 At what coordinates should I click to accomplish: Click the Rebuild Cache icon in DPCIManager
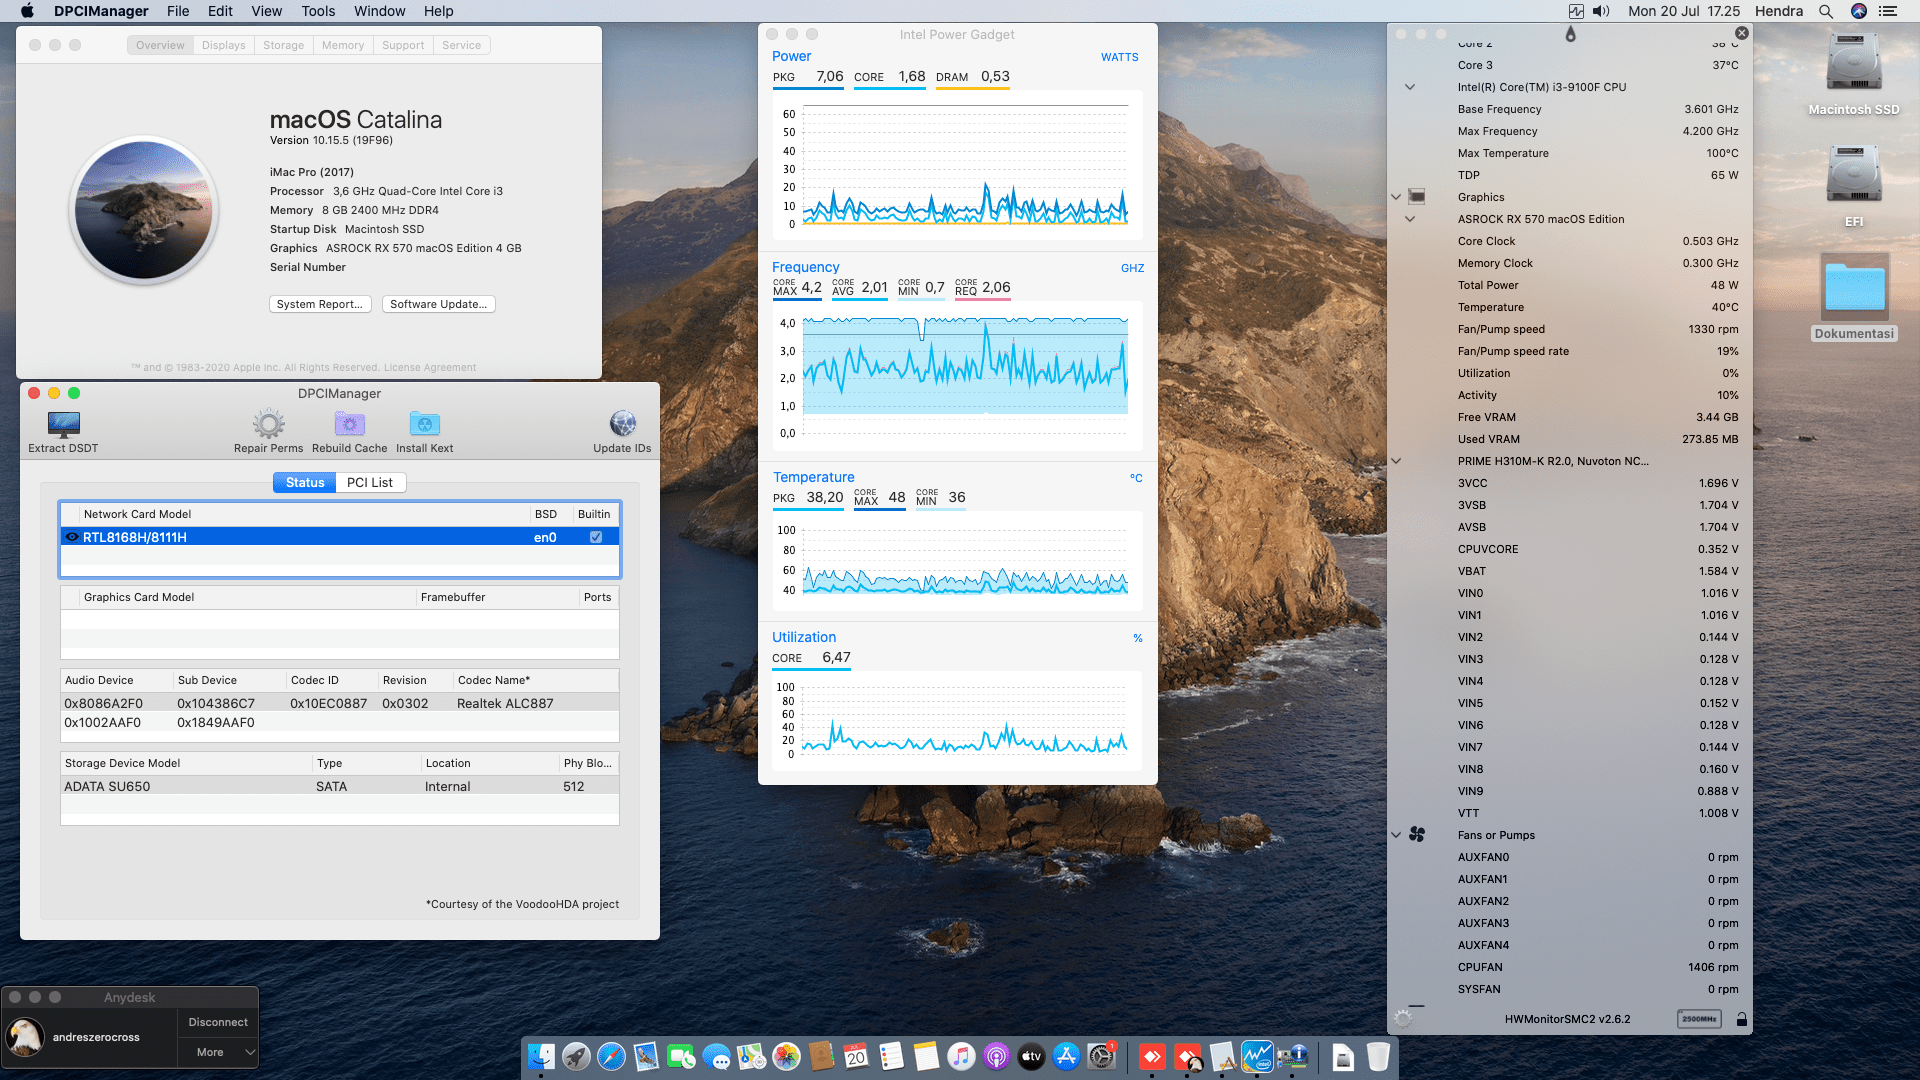(349, 424)
